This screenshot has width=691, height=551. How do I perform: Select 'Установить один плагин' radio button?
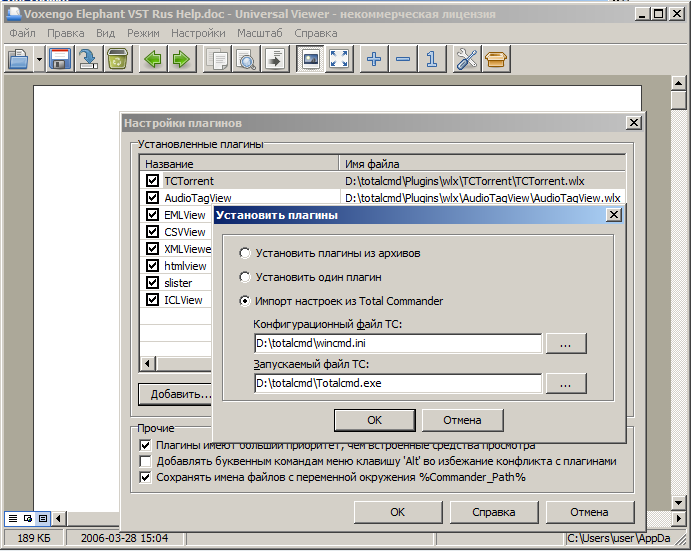[245, 277]
